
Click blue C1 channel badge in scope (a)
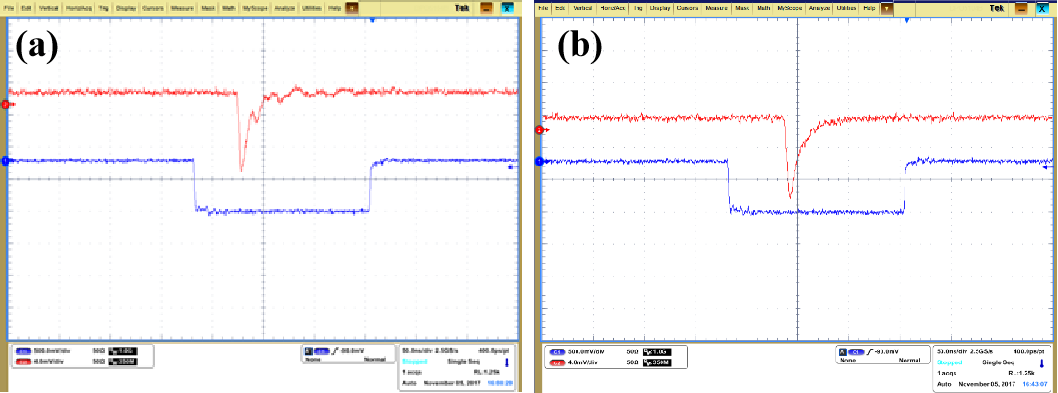[23, 351]
